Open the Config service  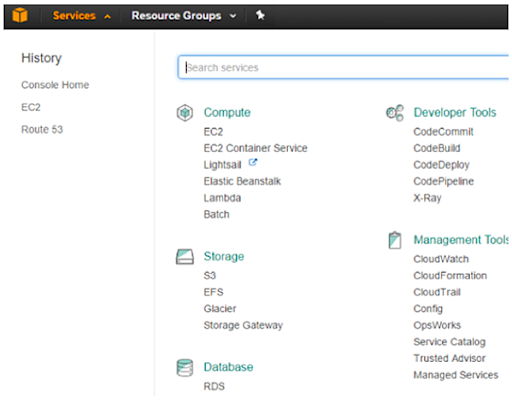point(428,309)
